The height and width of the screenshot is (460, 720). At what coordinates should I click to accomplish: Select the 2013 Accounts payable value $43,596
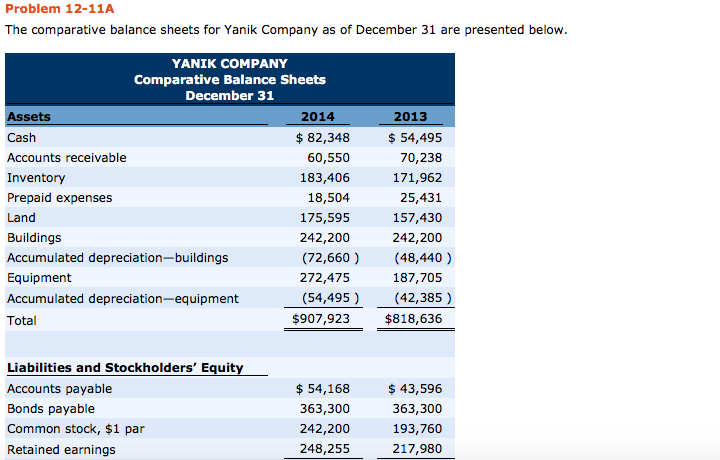point(418,388)
